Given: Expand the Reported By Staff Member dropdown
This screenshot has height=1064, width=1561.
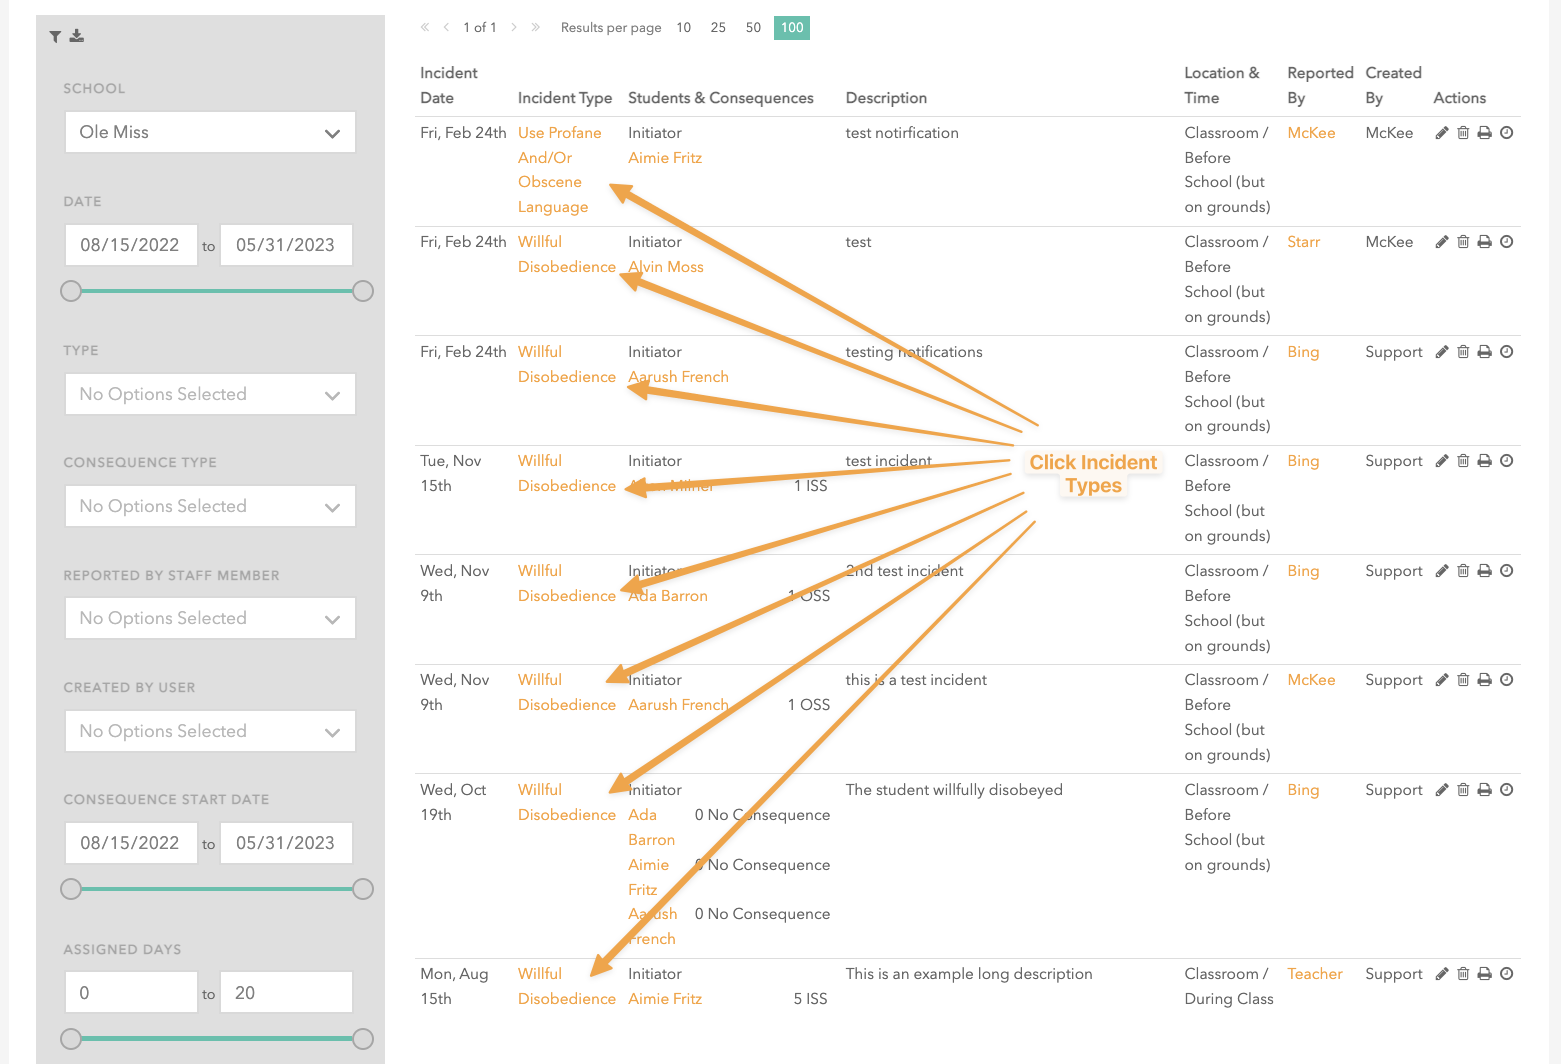Looking at the screenshot, I should 210,618.
